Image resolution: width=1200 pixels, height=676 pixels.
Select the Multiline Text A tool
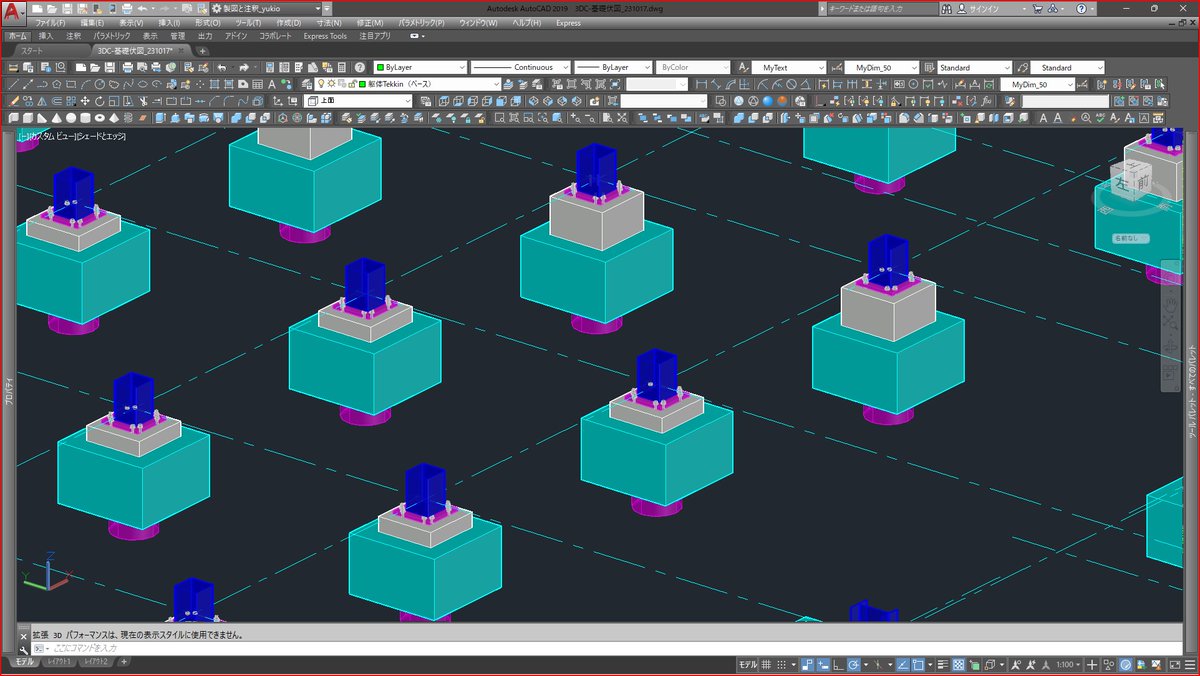[272, 84]
